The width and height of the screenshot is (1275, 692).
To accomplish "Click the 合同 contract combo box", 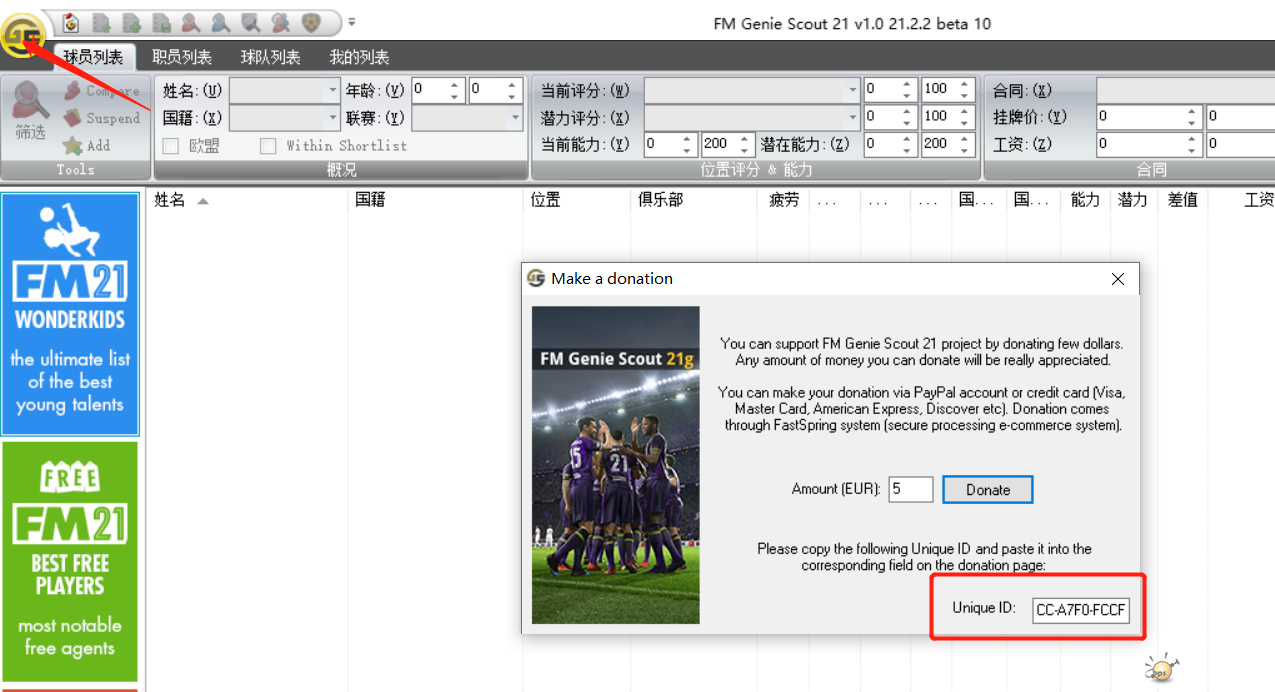I will tap(1185, 90).
